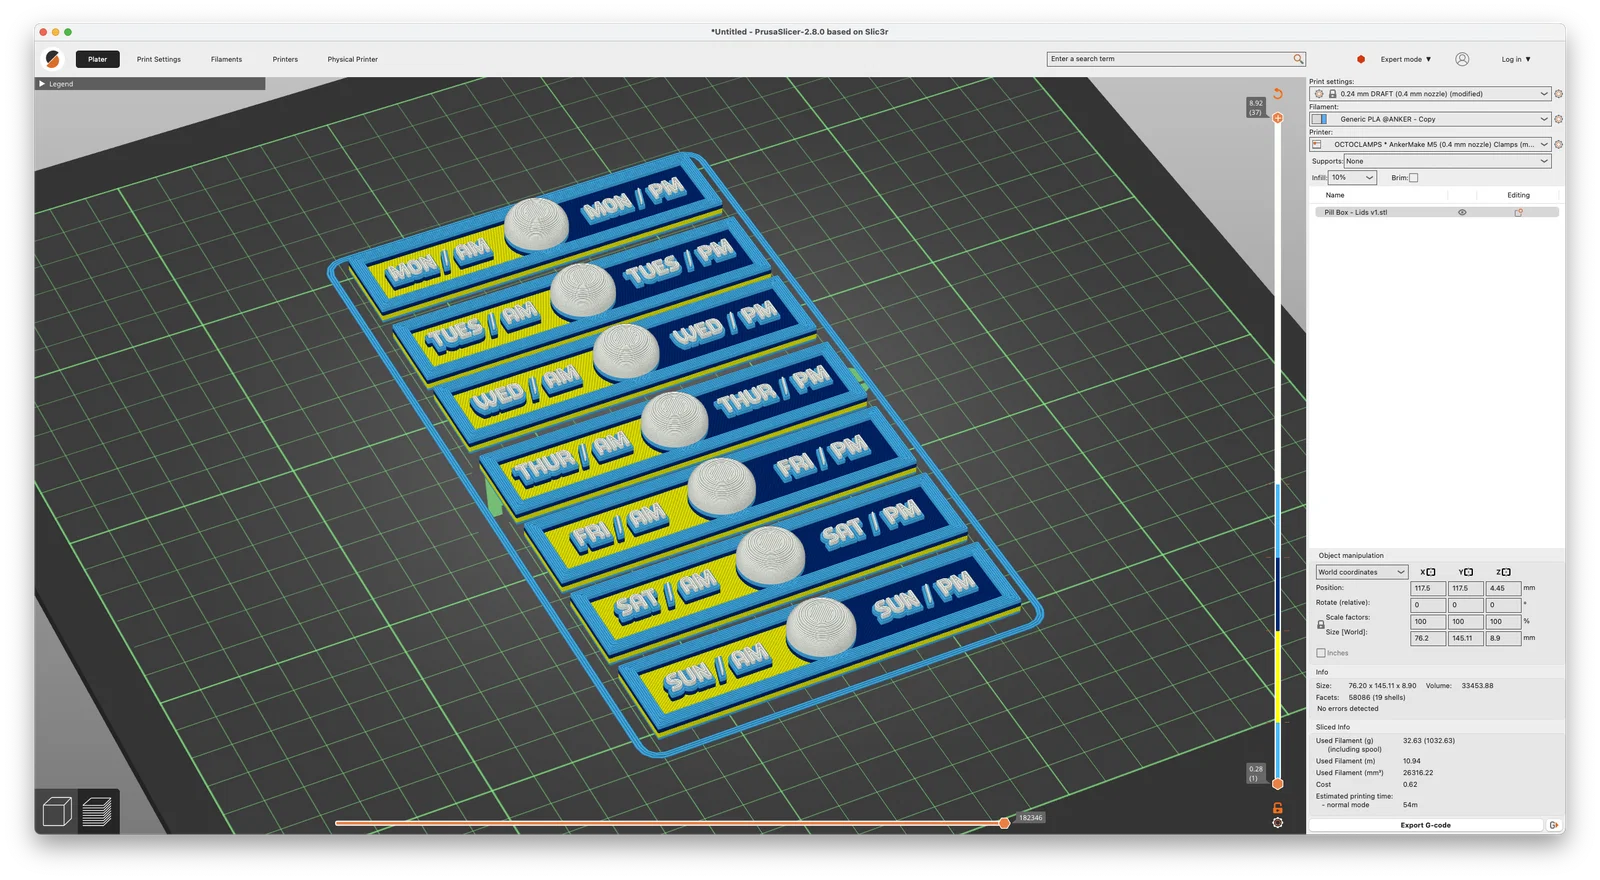Click the Export G-code button
This screenshot has width=1600, height=880.
(1425, 825)
